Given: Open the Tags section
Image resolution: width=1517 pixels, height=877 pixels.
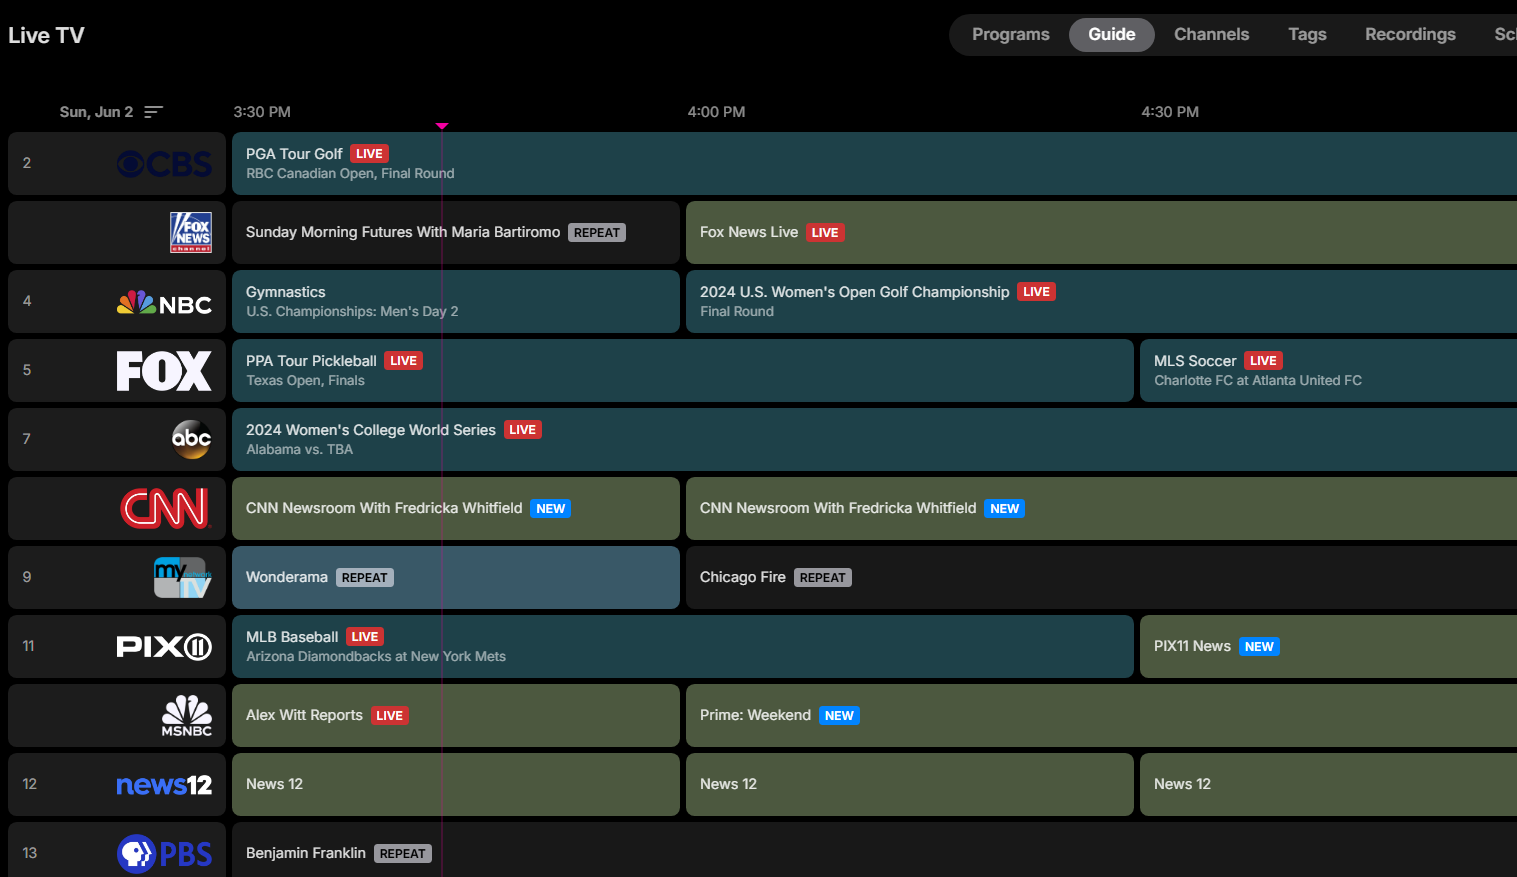Looking at the screenshot, I should (x=1307, y=34).
